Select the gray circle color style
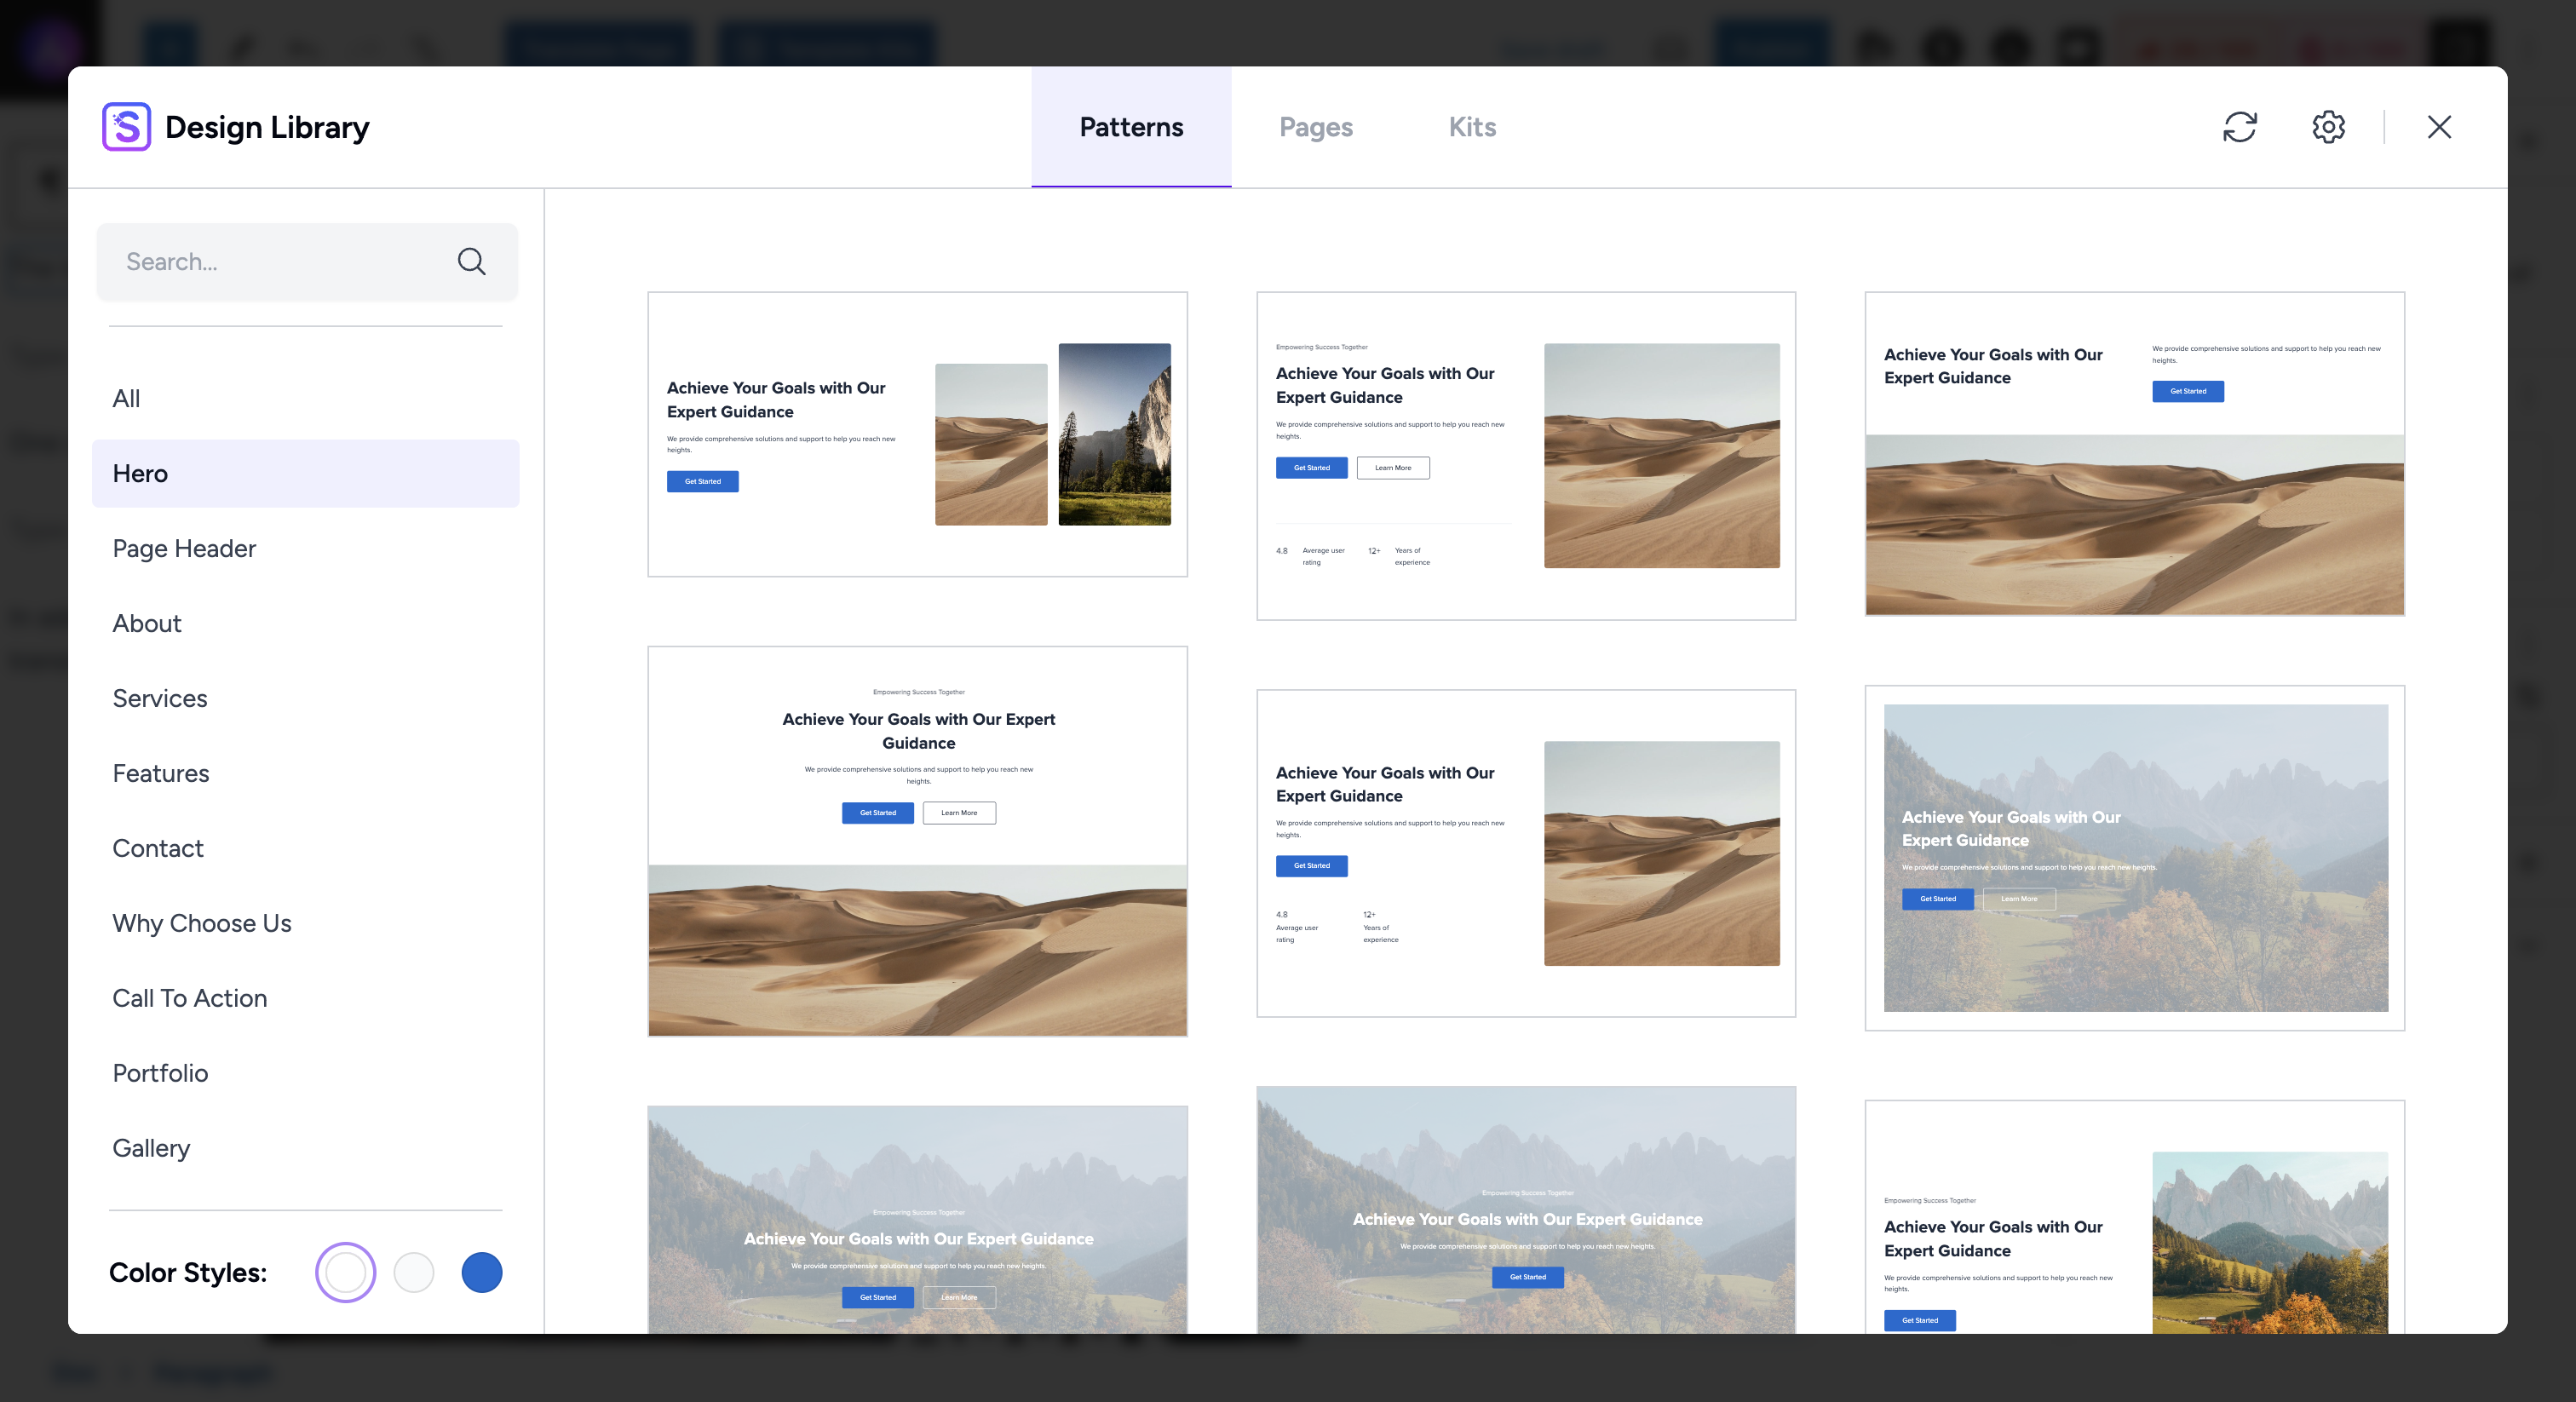Viewport: 2576px width, 1402px height. 412,1271
